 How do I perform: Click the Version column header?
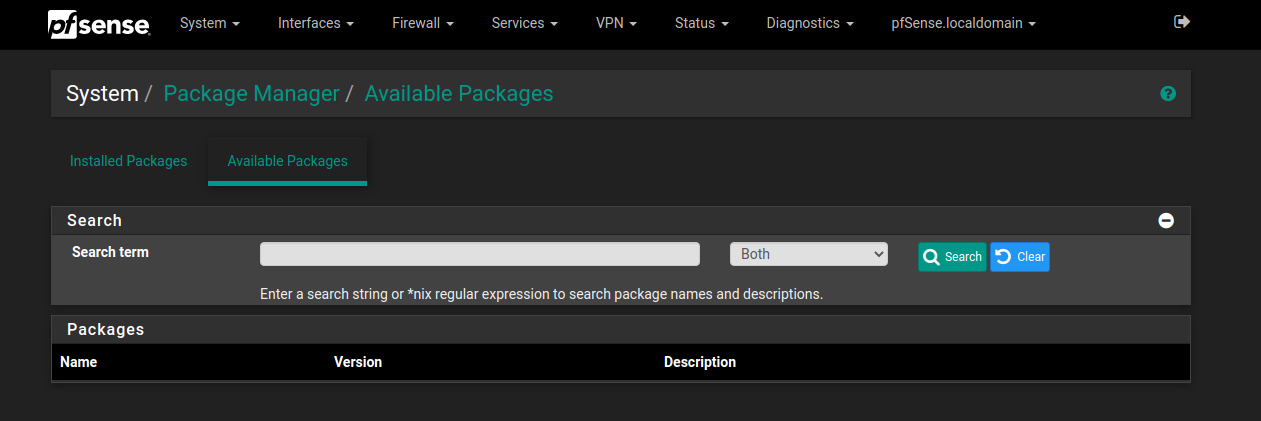[x=358, y=362]
